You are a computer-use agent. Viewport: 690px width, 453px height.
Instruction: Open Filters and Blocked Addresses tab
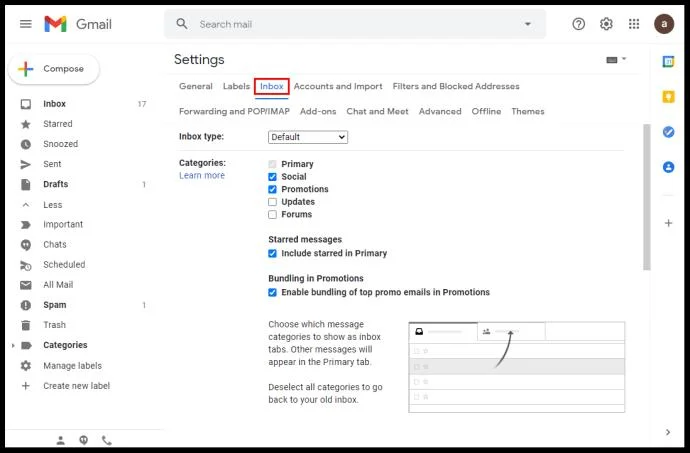click(x=456, y=86)
